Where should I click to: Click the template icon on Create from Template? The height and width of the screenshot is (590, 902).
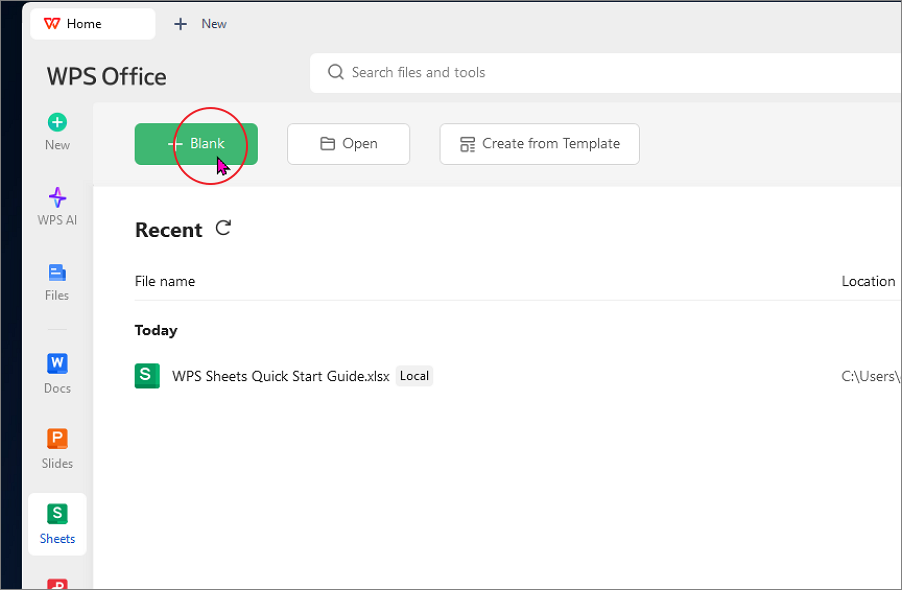click(x=467, y=144)
